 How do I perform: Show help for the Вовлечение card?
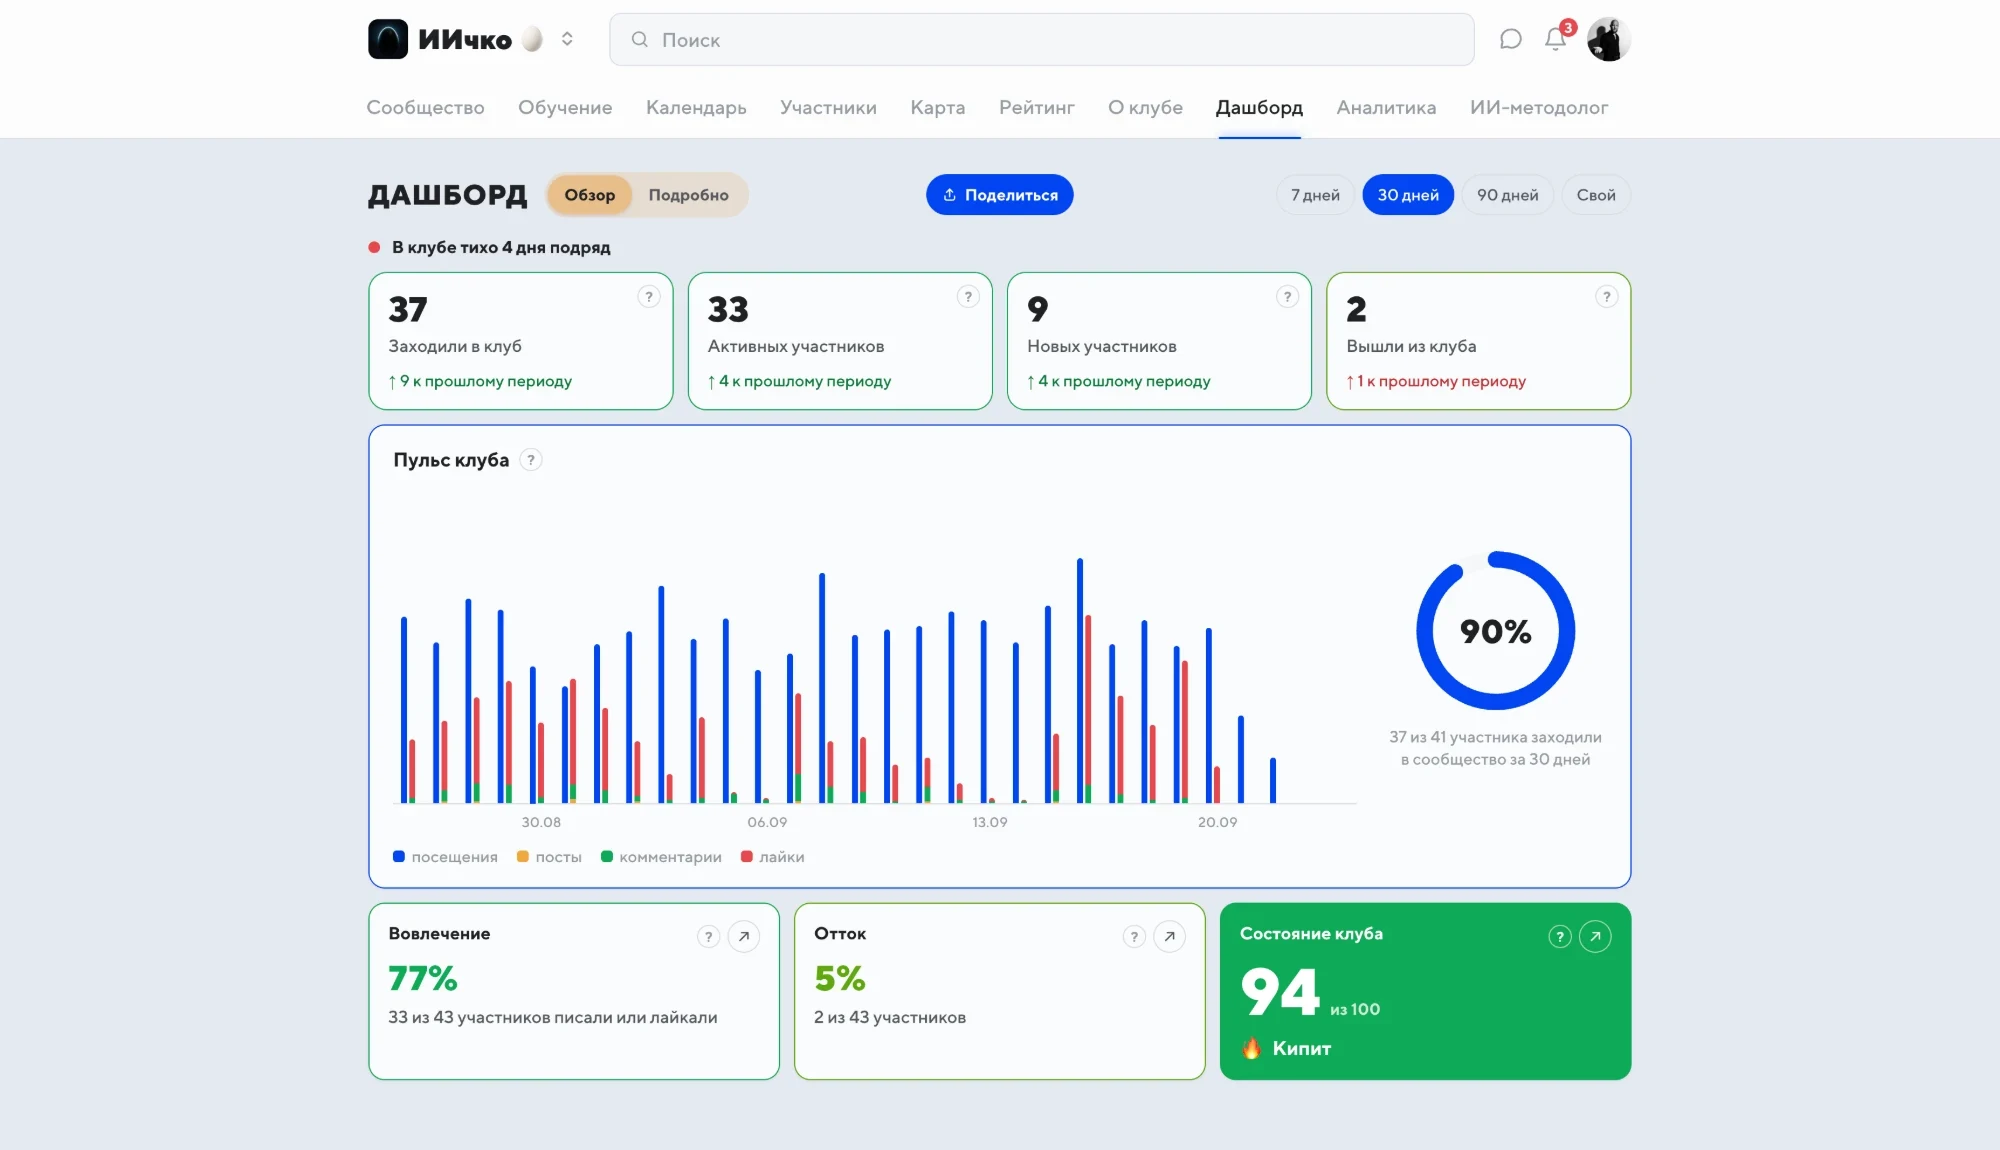pyautogui.click(x=708, y=937)
